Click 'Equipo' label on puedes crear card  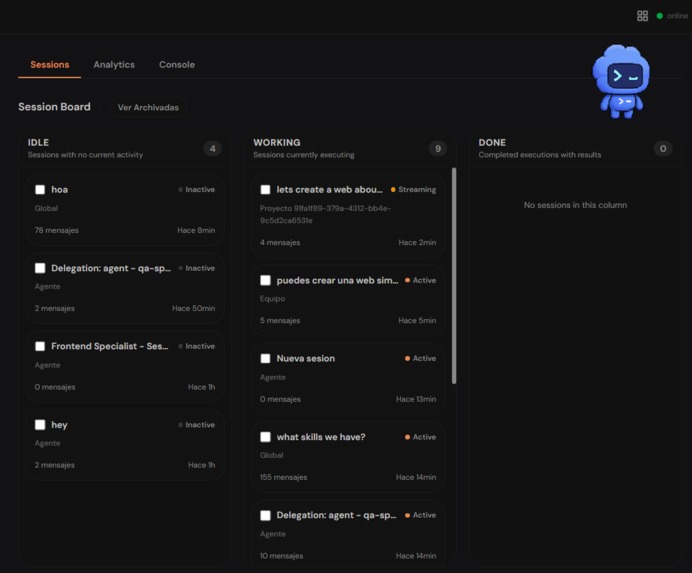pos(272,299)
